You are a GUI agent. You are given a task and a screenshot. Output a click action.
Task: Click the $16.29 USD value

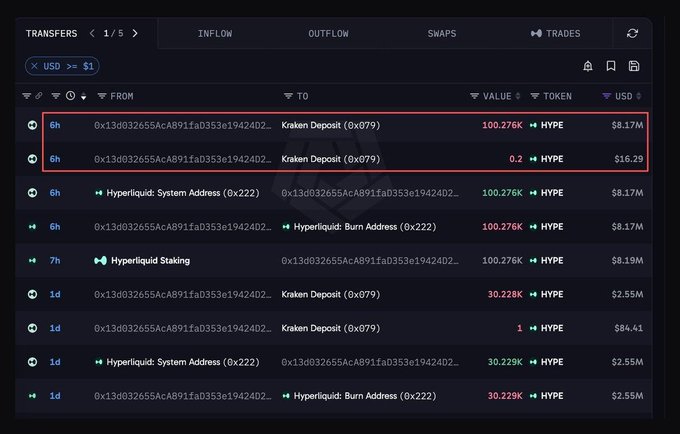pyautogui.click(x=628, y=159)
